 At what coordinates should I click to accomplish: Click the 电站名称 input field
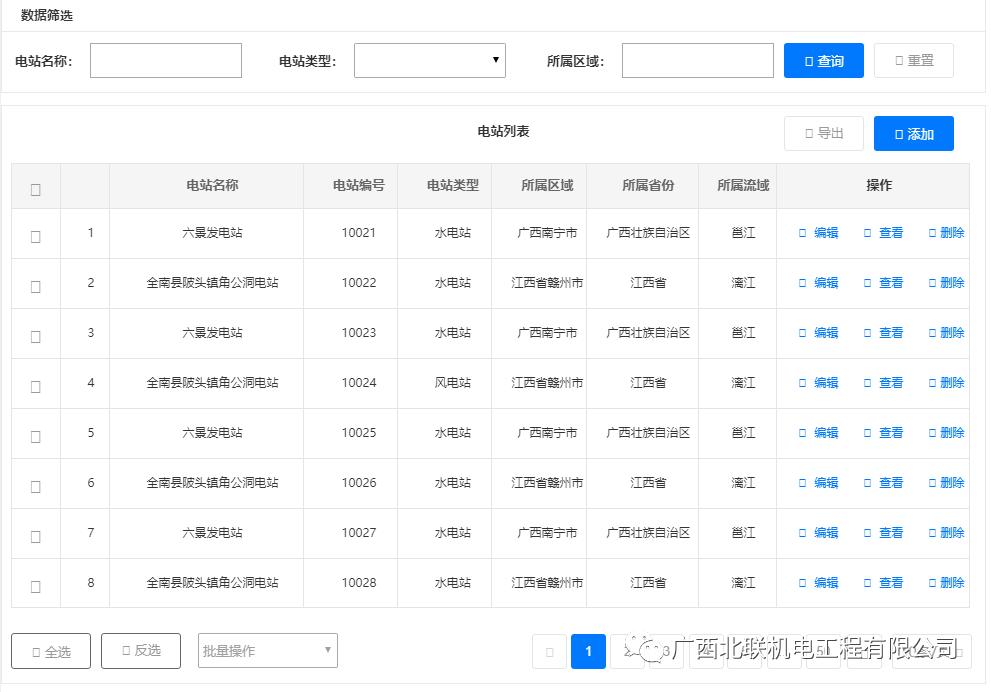tap(166, 61)
